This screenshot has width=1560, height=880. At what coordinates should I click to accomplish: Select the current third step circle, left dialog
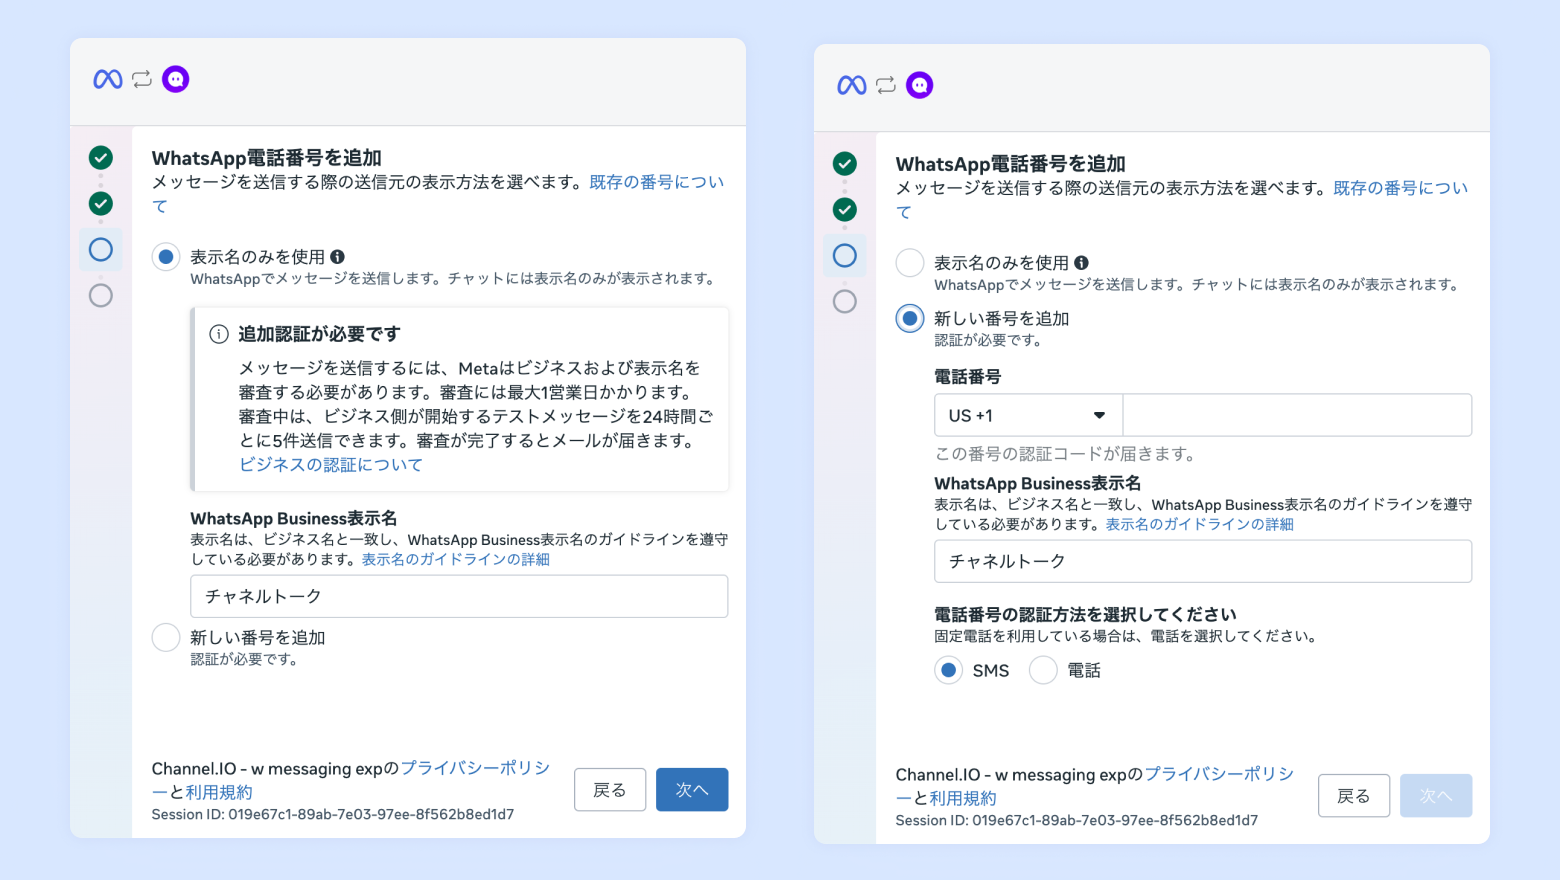click(x=101, y=249)
